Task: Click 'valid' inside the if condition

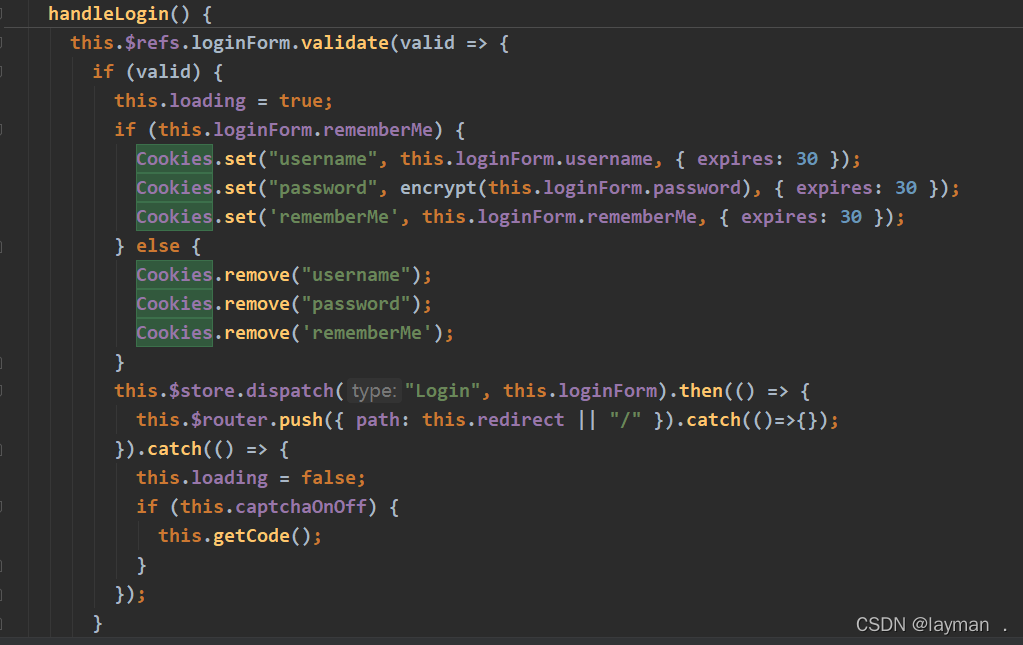Action: click(x=163, y=72)
